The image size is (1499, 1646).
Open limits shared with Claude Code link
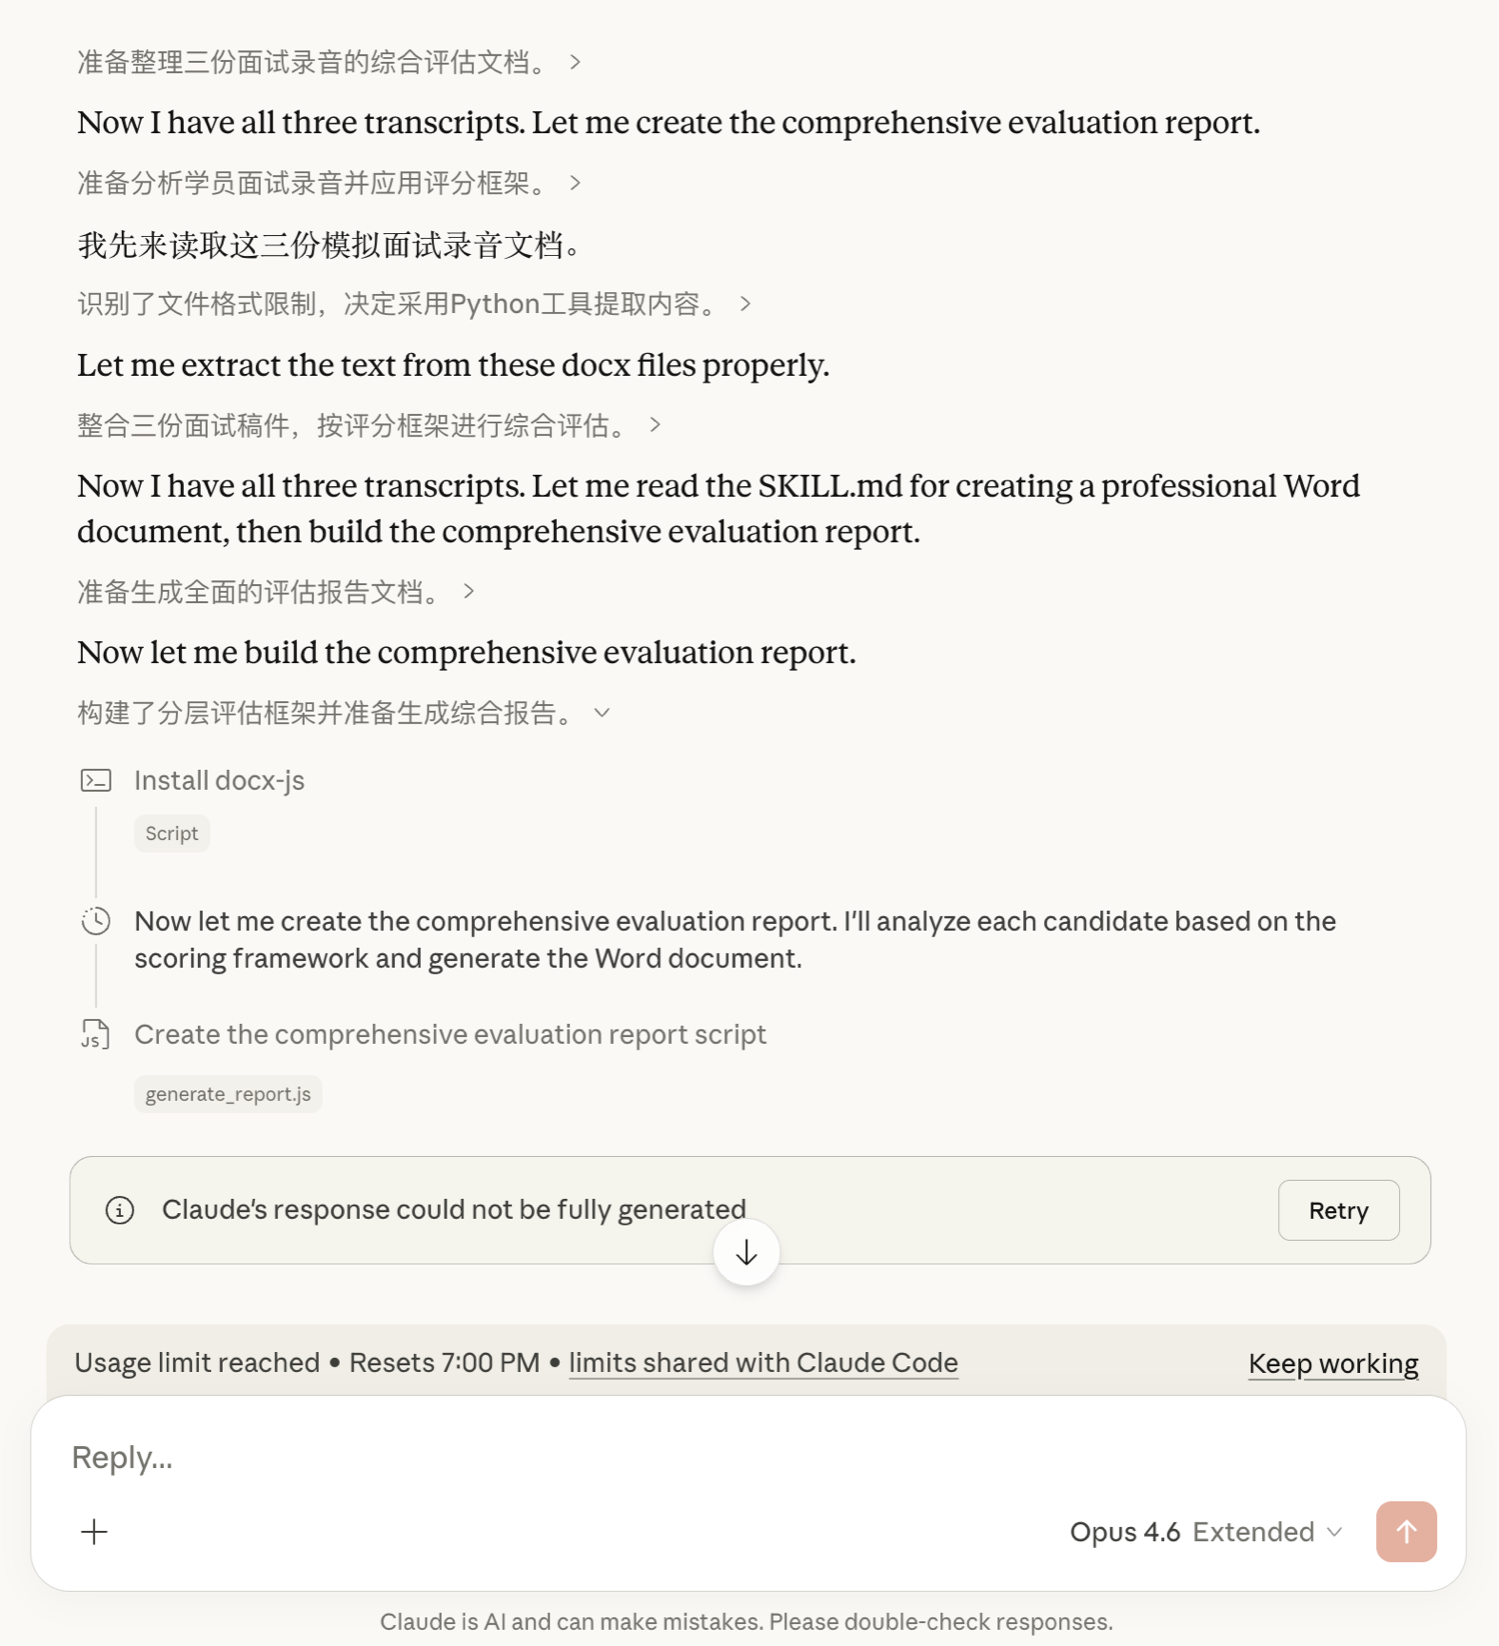[x=763, y=1363]
